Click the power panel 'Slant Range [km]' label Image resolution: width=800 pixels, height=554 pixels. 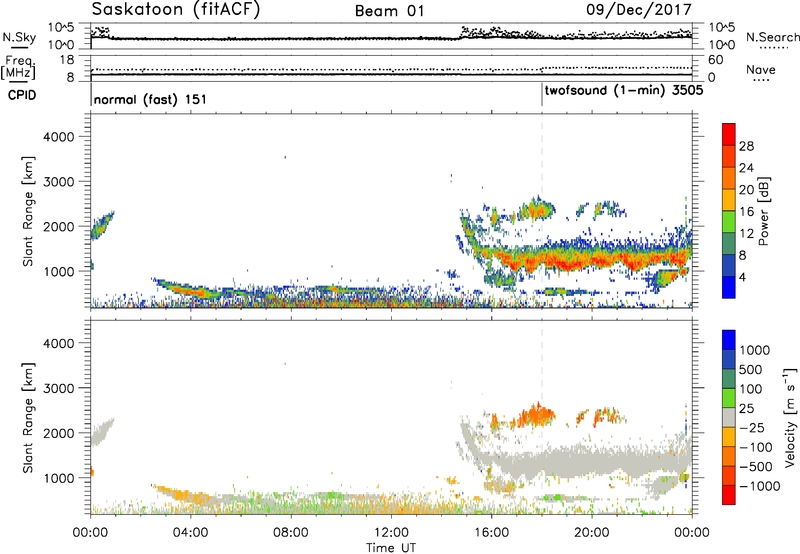pyautogui.click(x=28, y=211)
